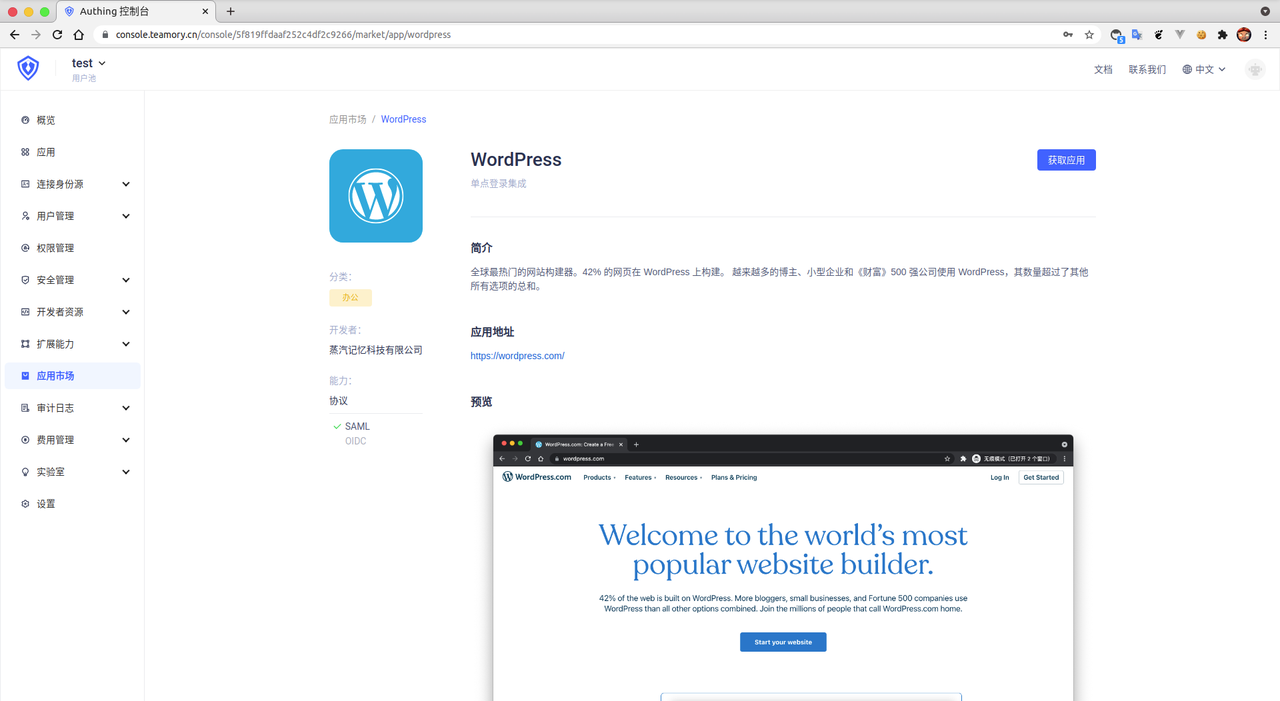
Task: Click the 审计日志 audit log icon
Action: click(26, 408)
